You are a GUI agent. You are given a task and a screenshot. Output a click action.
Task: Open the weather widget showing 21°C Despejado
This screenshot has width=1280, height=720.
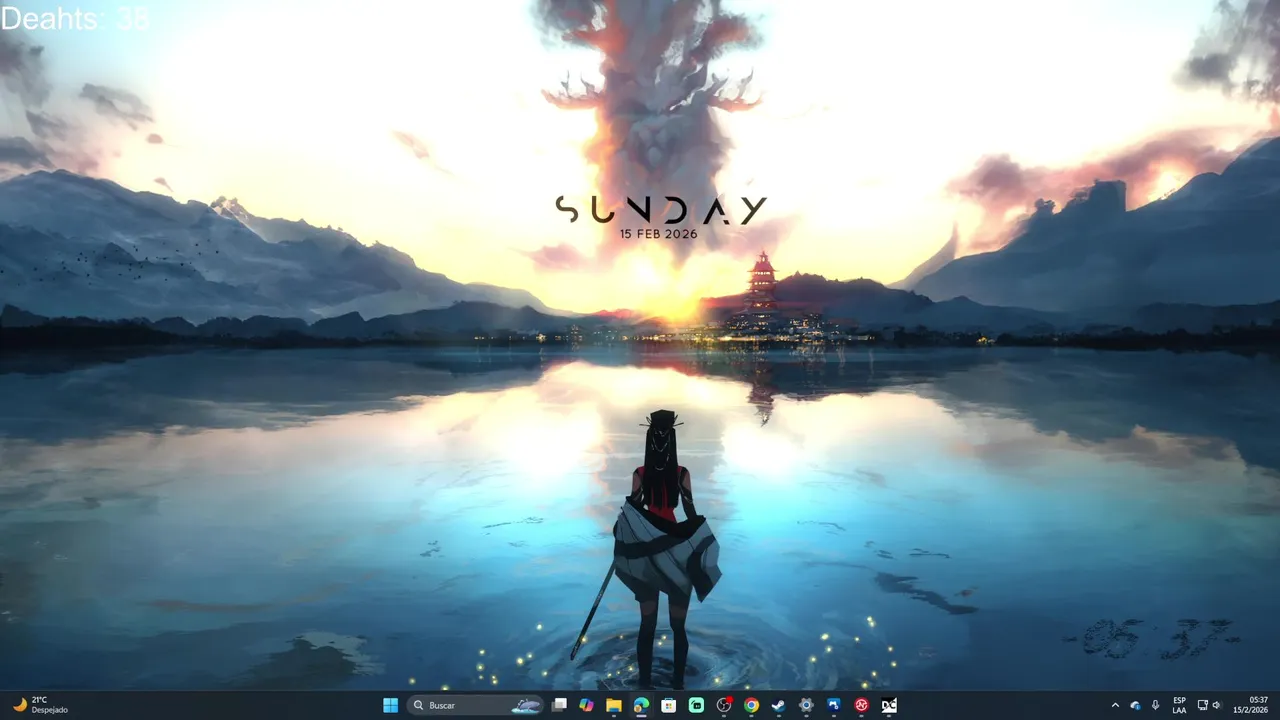click(x=40, y=705)
